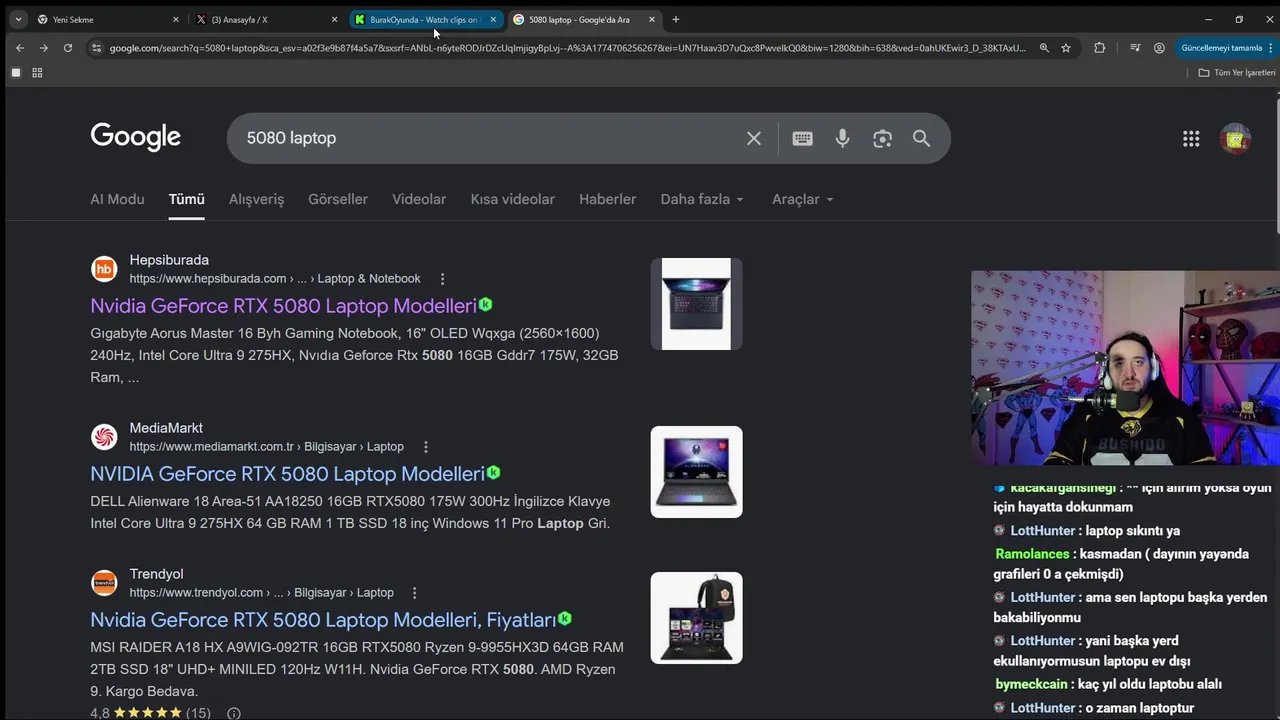Open Tüm Yer İşaretleri bookmarks folder
Screen dimensions: 1280x720
coord(1237,72)
